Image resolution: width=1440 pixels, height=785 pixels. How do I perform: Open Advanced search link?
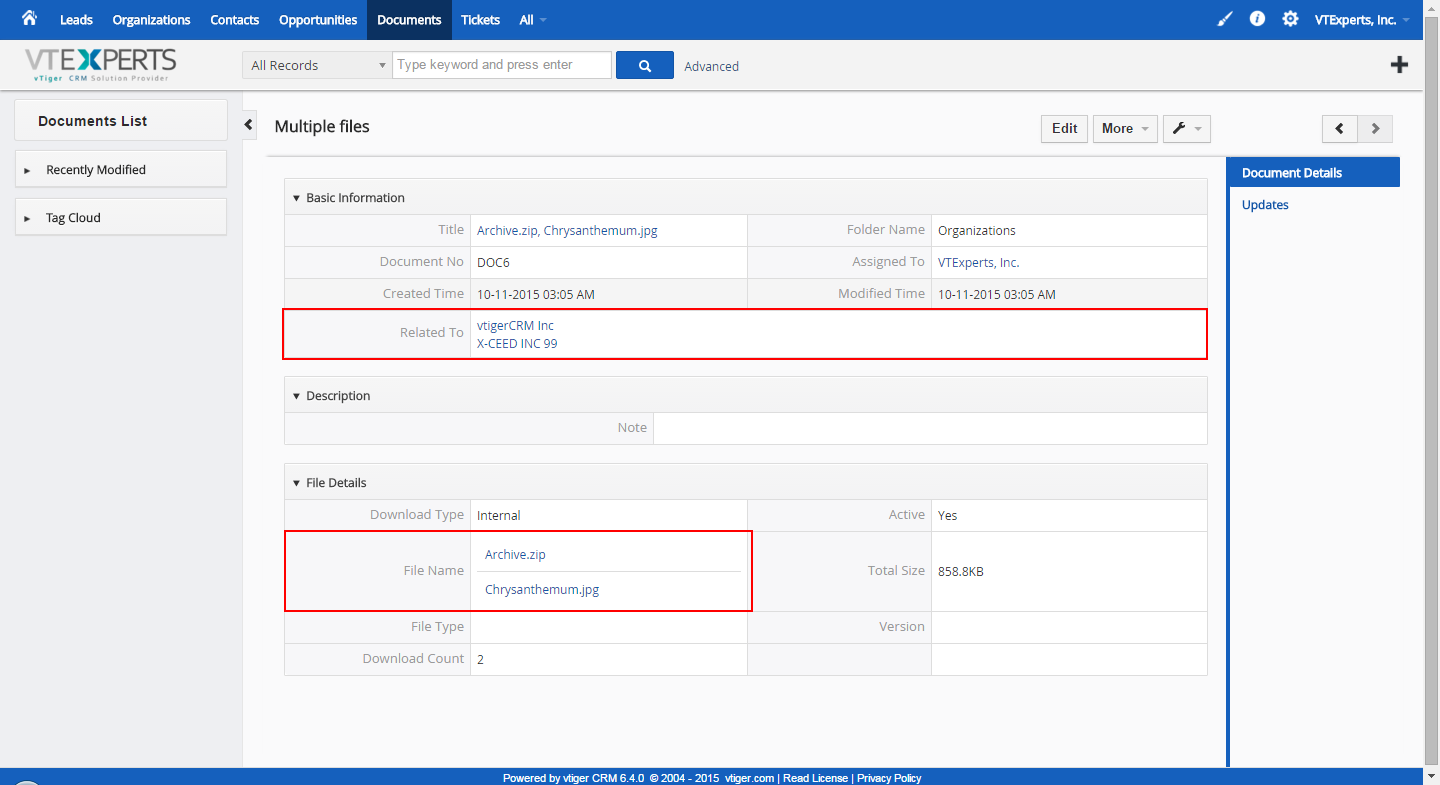pyautogui.click(x=712, y=66)
